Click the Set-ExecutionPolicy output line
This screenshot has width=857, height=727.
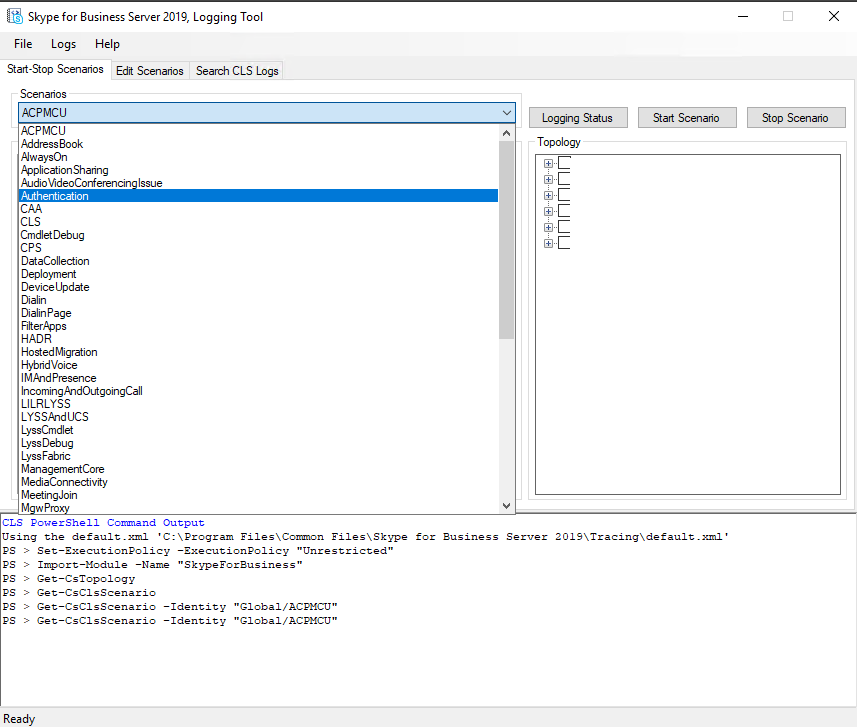click(x=198, y=551)
